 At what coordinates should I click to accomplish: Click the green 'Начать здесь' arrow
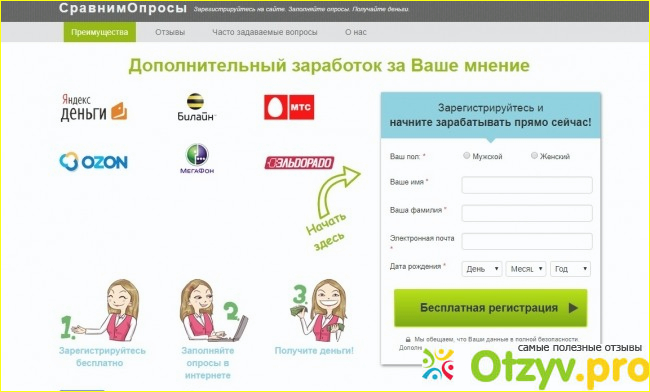coord(333,207)
